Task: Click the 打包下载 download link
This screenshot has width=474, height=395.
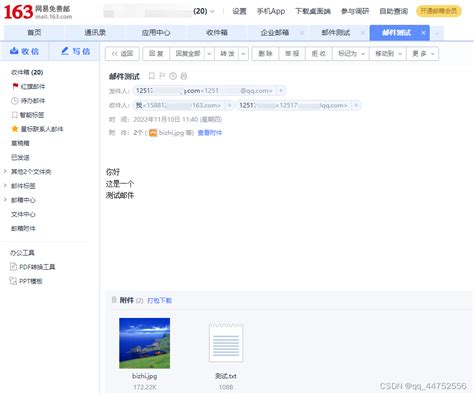Action: (159, 300)
